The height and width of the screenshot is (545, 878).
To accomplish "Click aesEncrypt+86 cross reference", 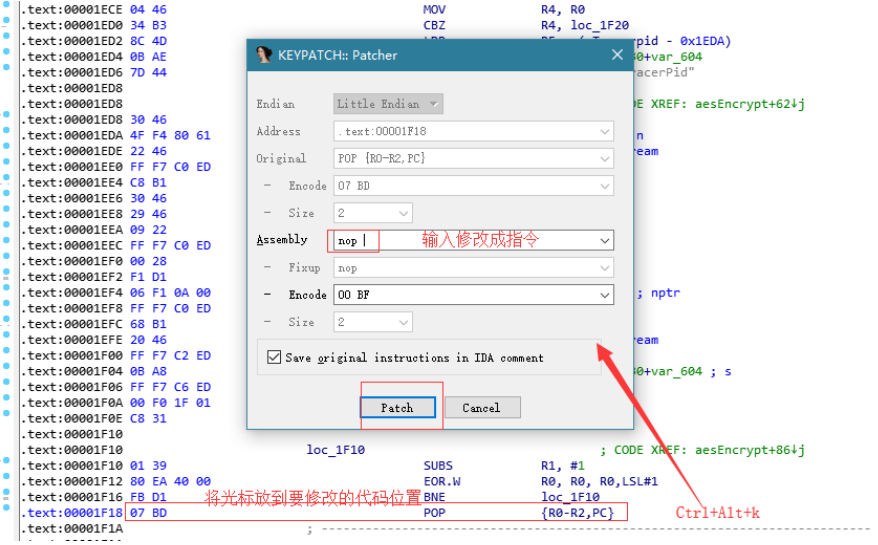I will pyautogui.click(x=750, y=450).
